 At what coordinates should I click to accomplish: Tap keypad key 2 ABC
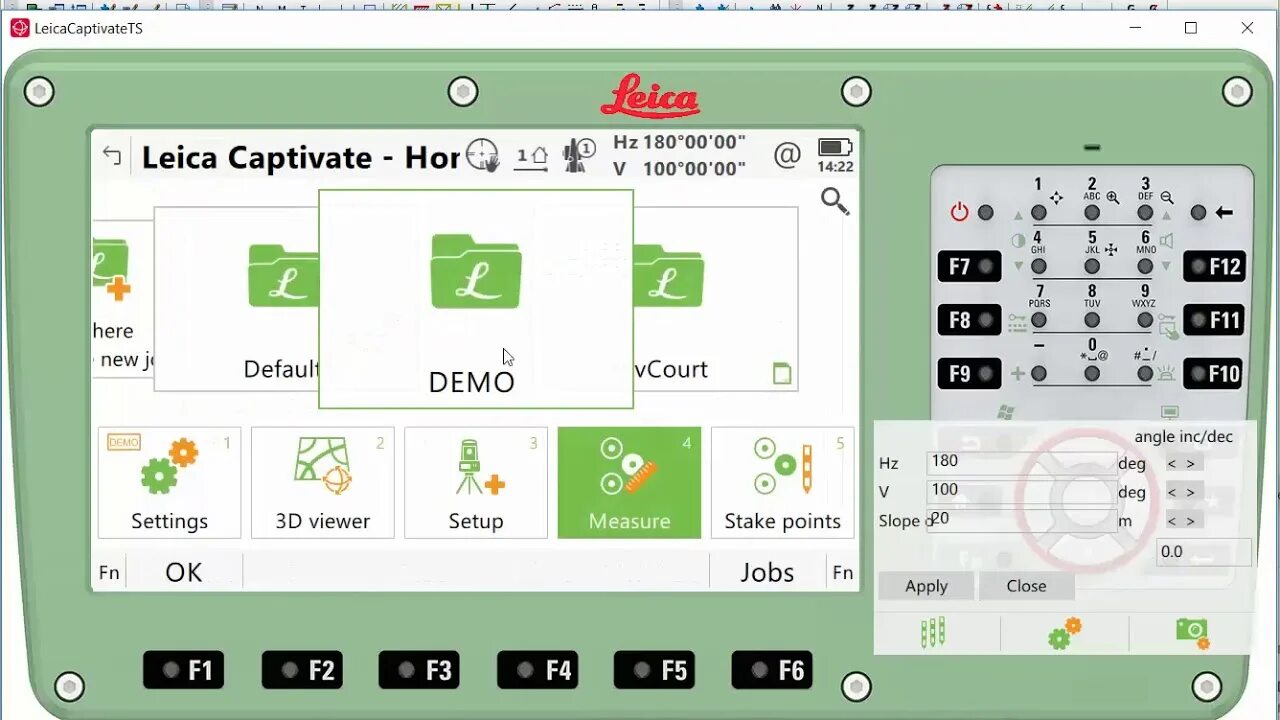[x=1092, y=212]
